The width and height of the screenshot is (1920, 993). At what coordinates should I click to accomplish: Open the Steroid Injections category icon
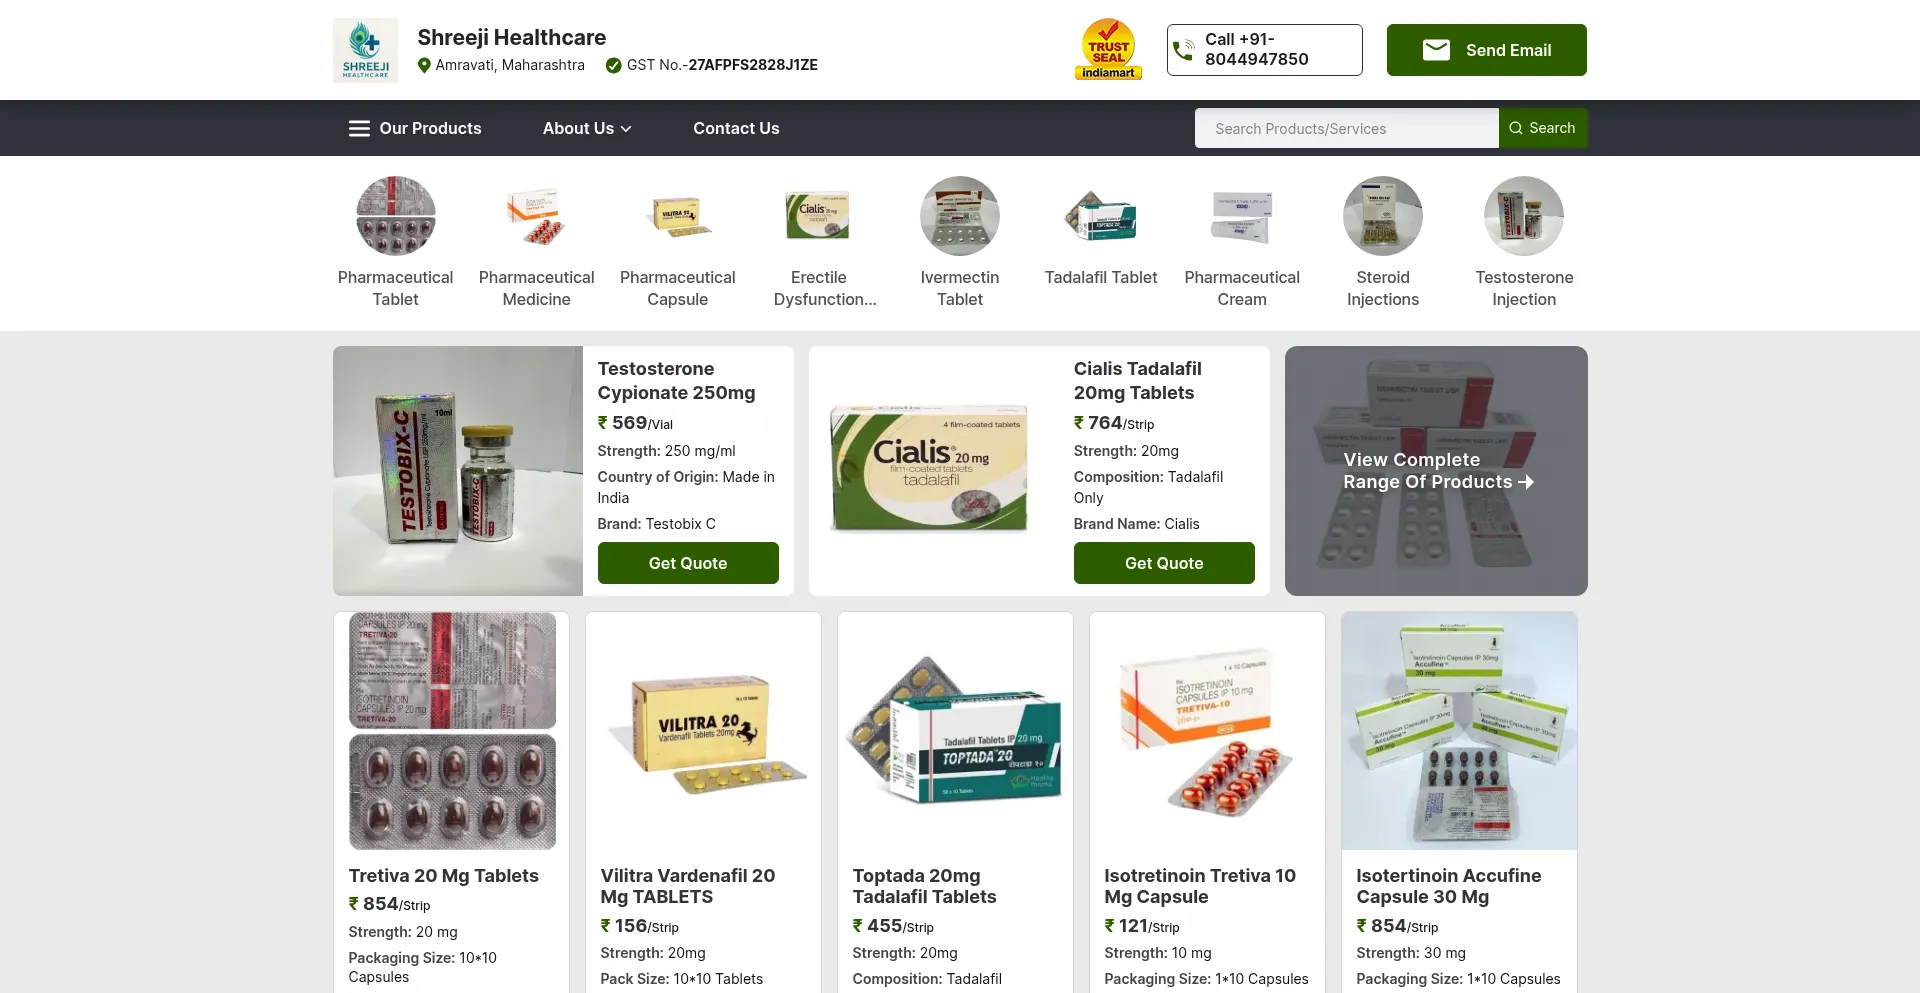1382,216
